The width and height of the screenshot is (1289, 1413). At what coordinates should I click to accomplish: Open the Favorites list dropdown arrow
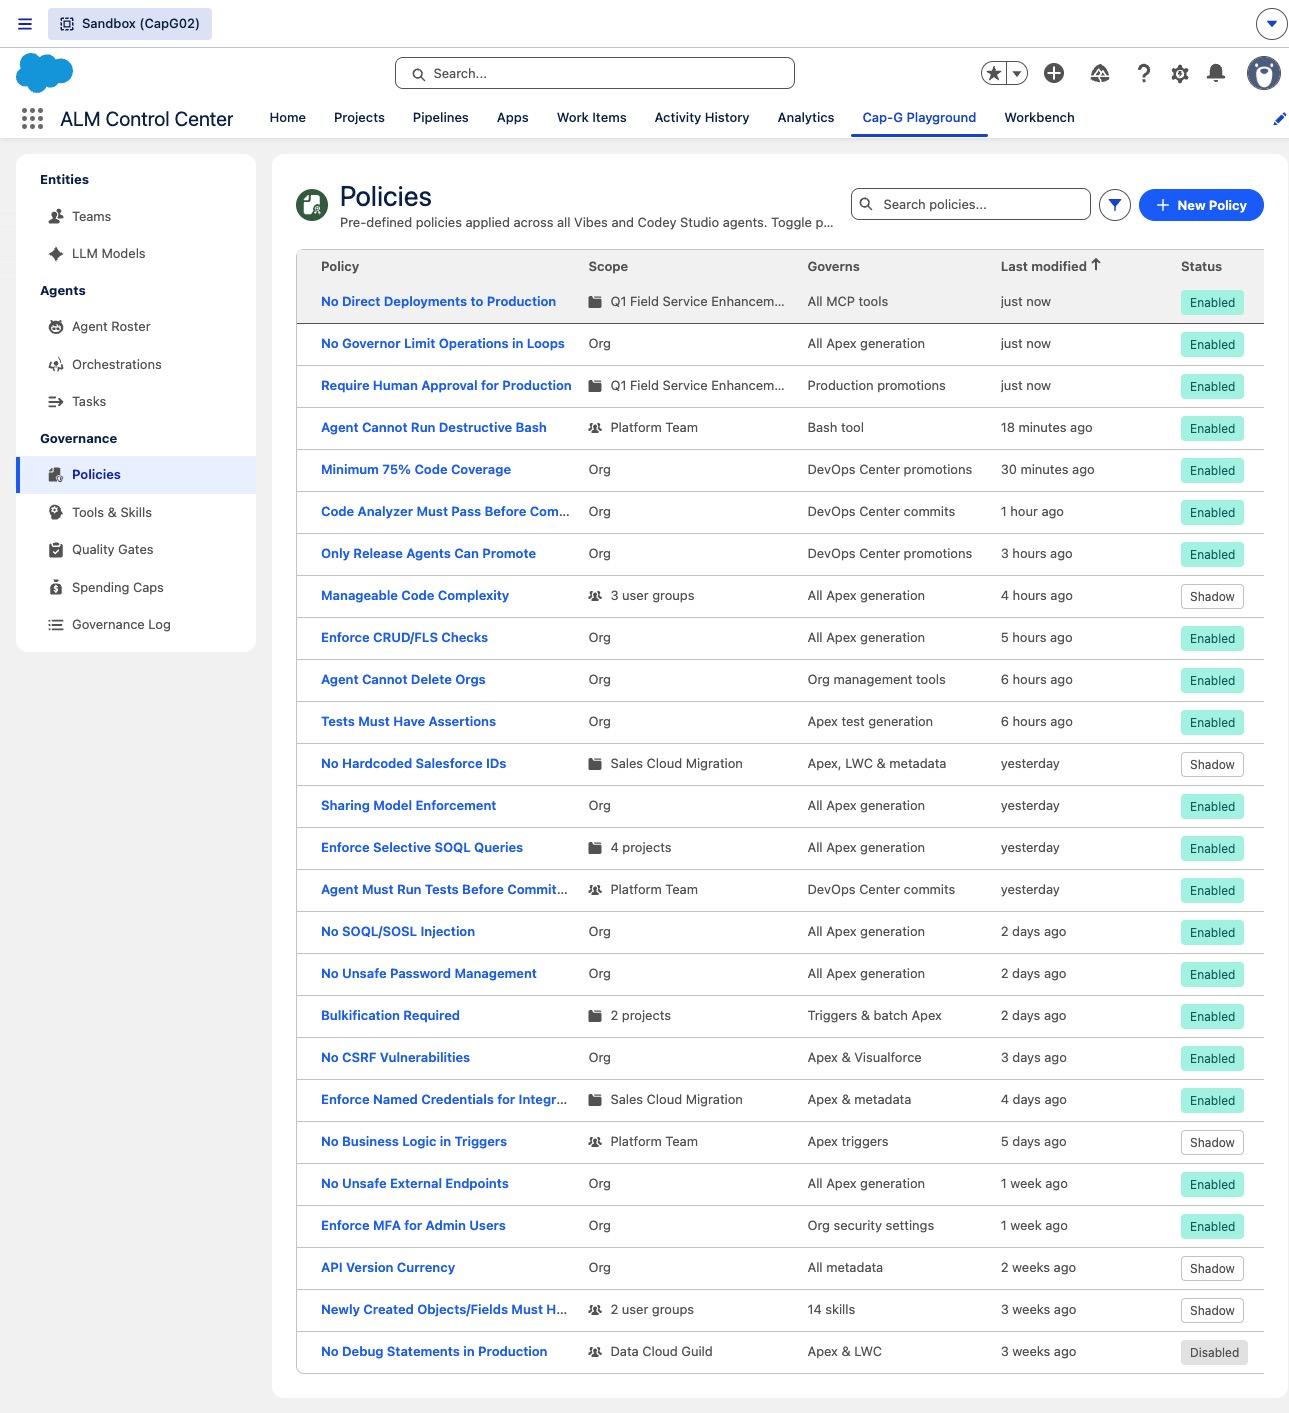(x=1017, y=73)
